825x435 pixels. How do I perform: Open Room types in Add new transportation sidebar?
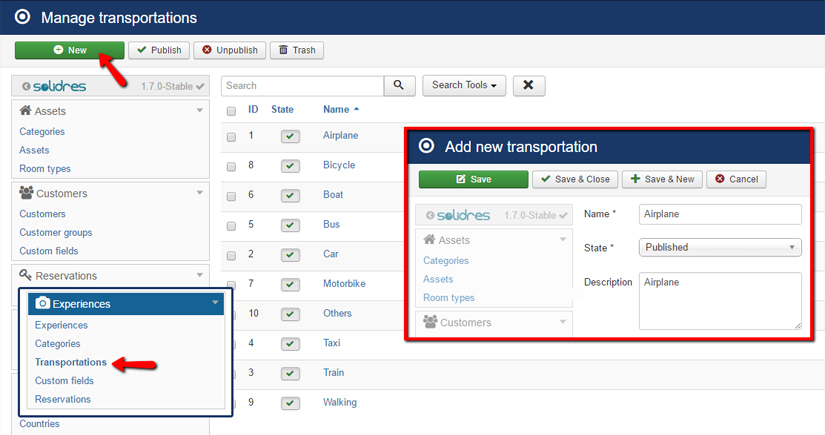(x=449, y=298)
